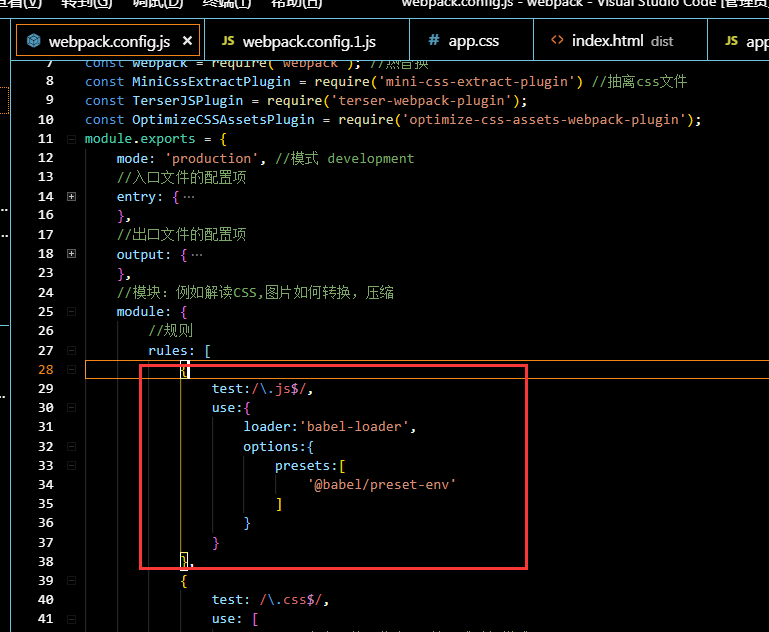Click 'babel-loader' string on line 31

click(x=354, y=427)
